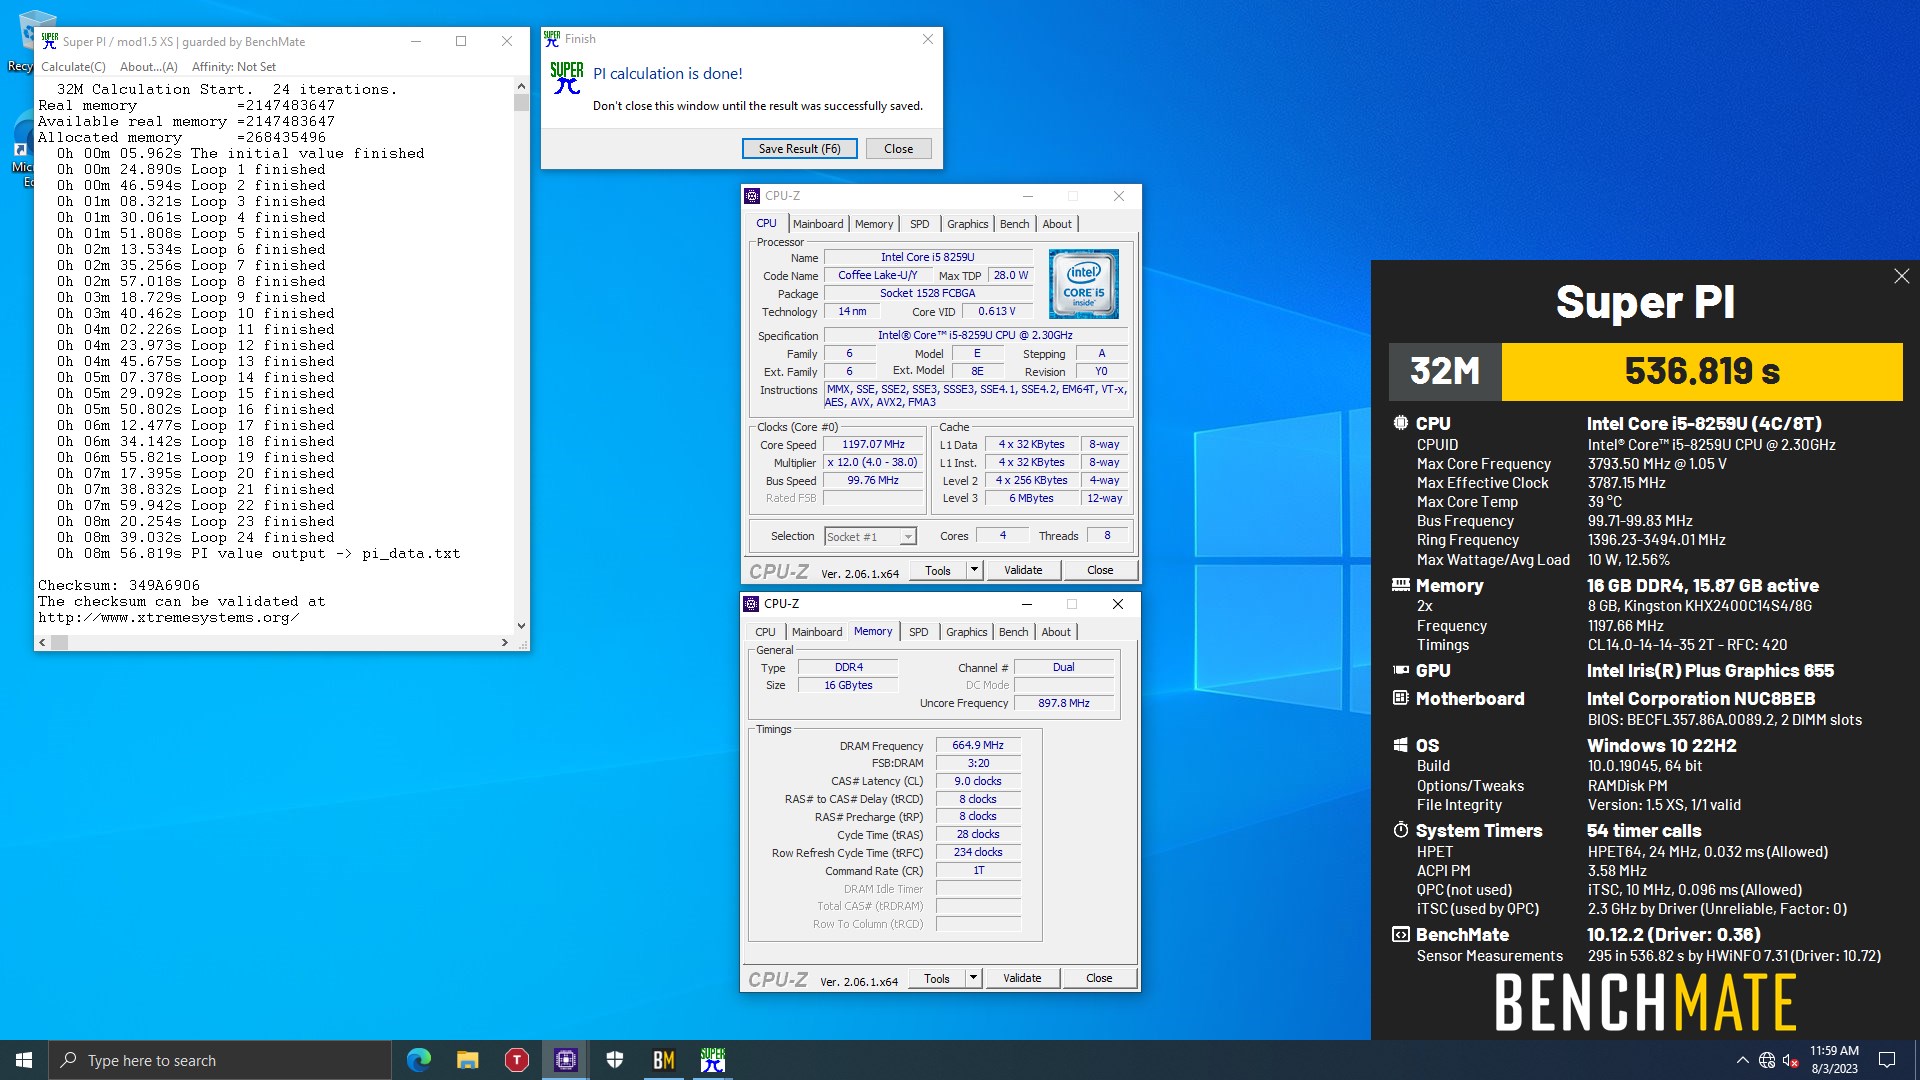Switch to Mainboard tab in upper CPU-Z
The image size is (1920, 1080).
click(x=818, y=224)
